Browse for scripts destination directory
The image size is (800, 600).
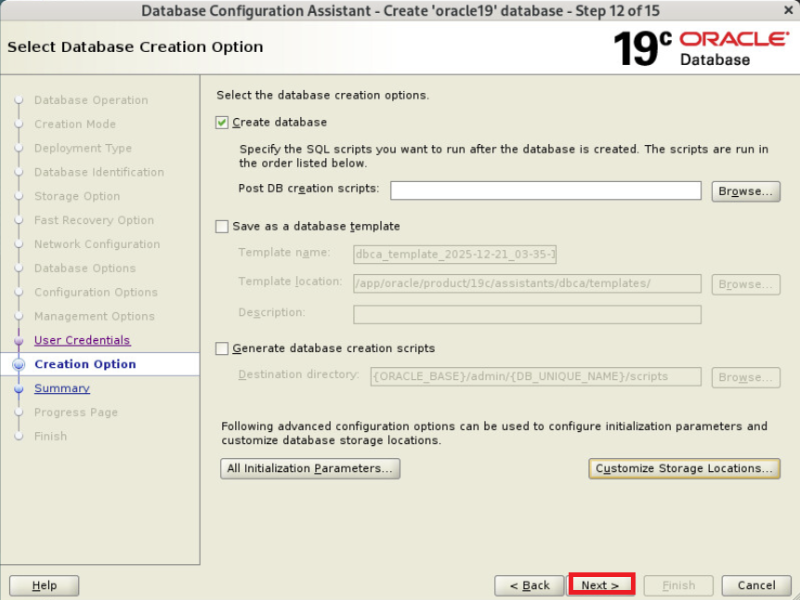tap(745, 378)
